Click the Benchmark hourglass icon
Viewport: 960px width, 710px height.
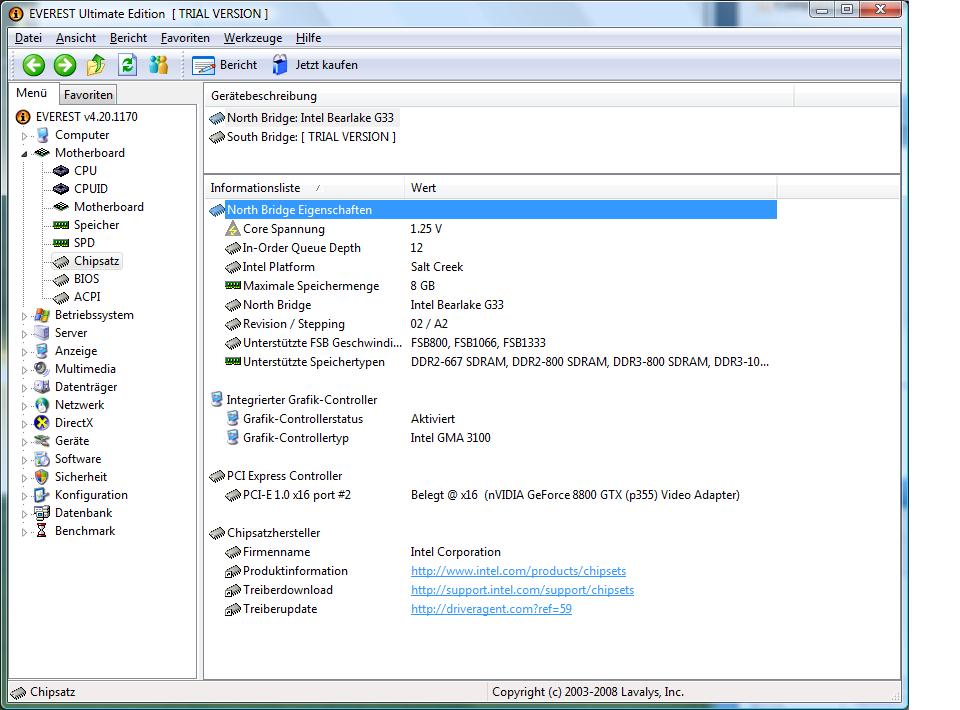tap(42, 531)
